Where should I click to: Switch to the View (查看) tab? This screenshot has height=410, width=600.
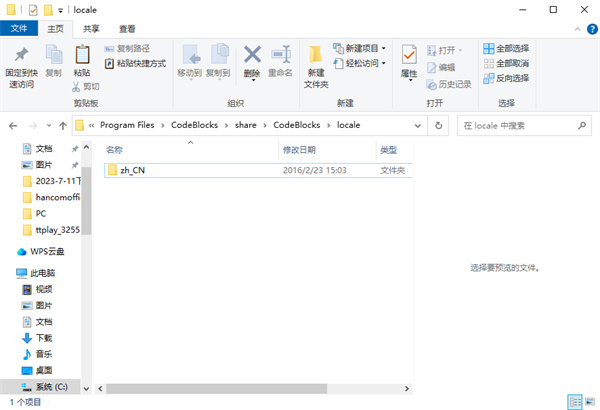(x=127, y=29)
